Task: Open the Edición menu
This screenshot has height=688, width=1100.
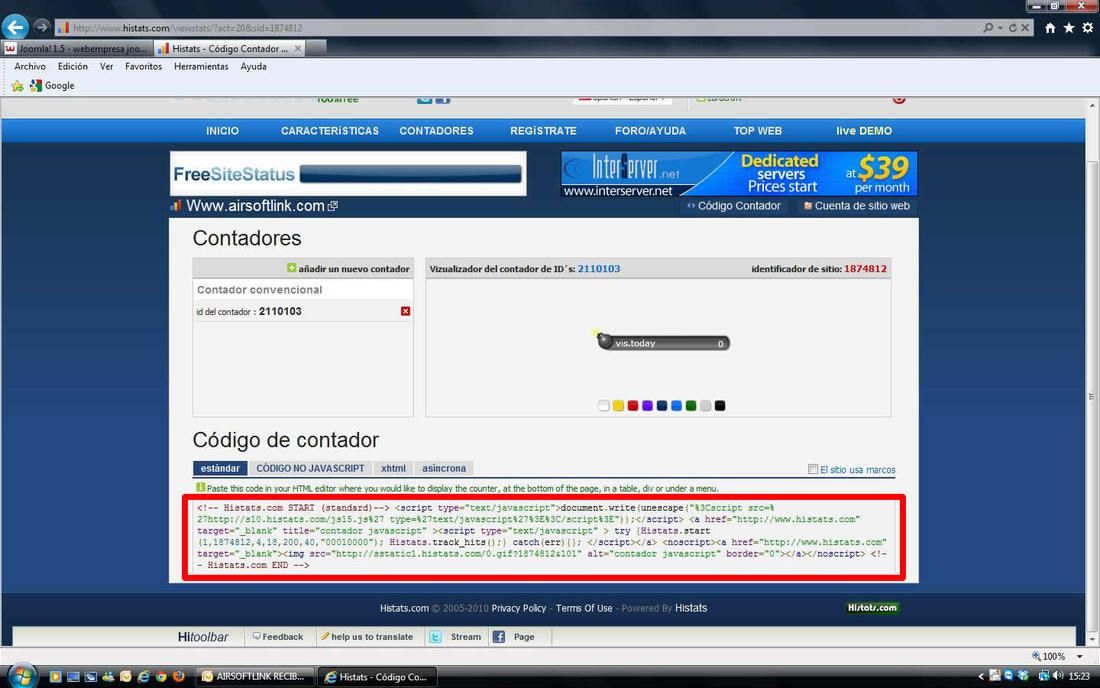Action: (73, 67)
